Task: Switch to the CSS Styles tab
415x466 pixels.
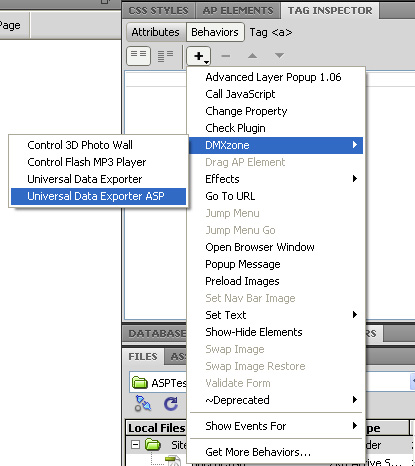Action: pyautogui.click(x=158, y=11)
